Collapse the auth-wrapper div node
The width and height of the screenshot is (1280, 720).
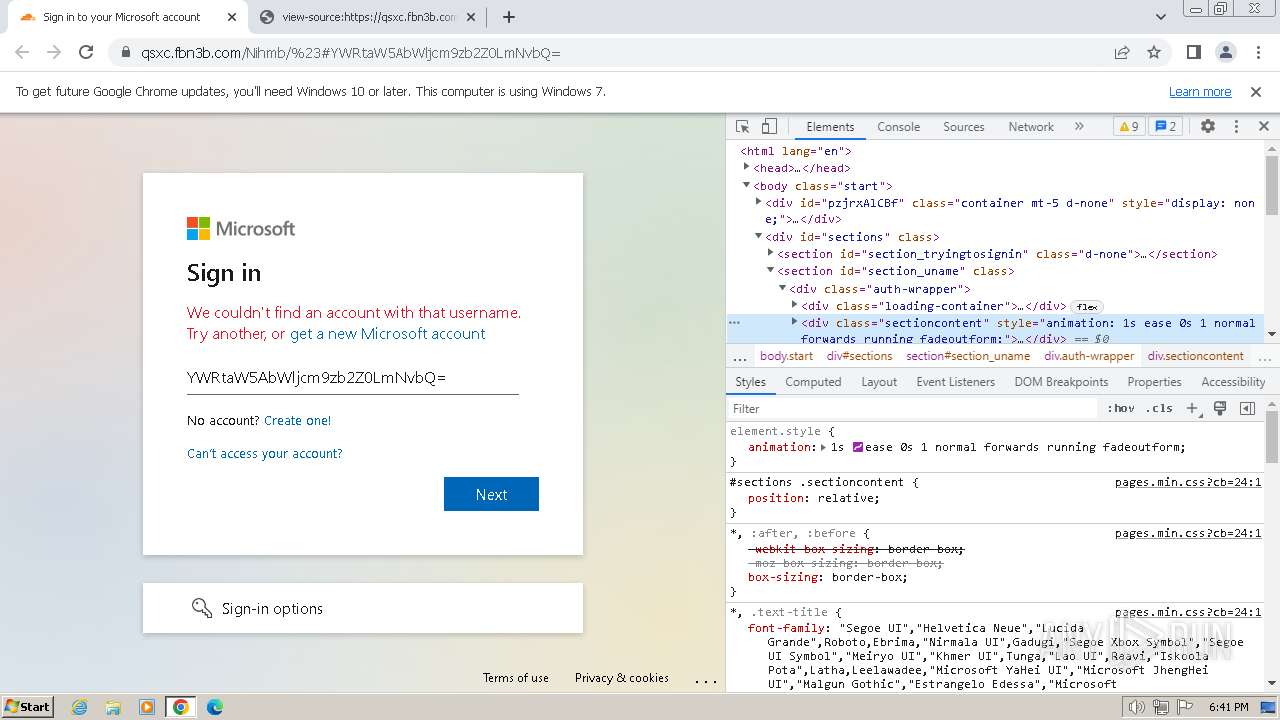point(782,288)
